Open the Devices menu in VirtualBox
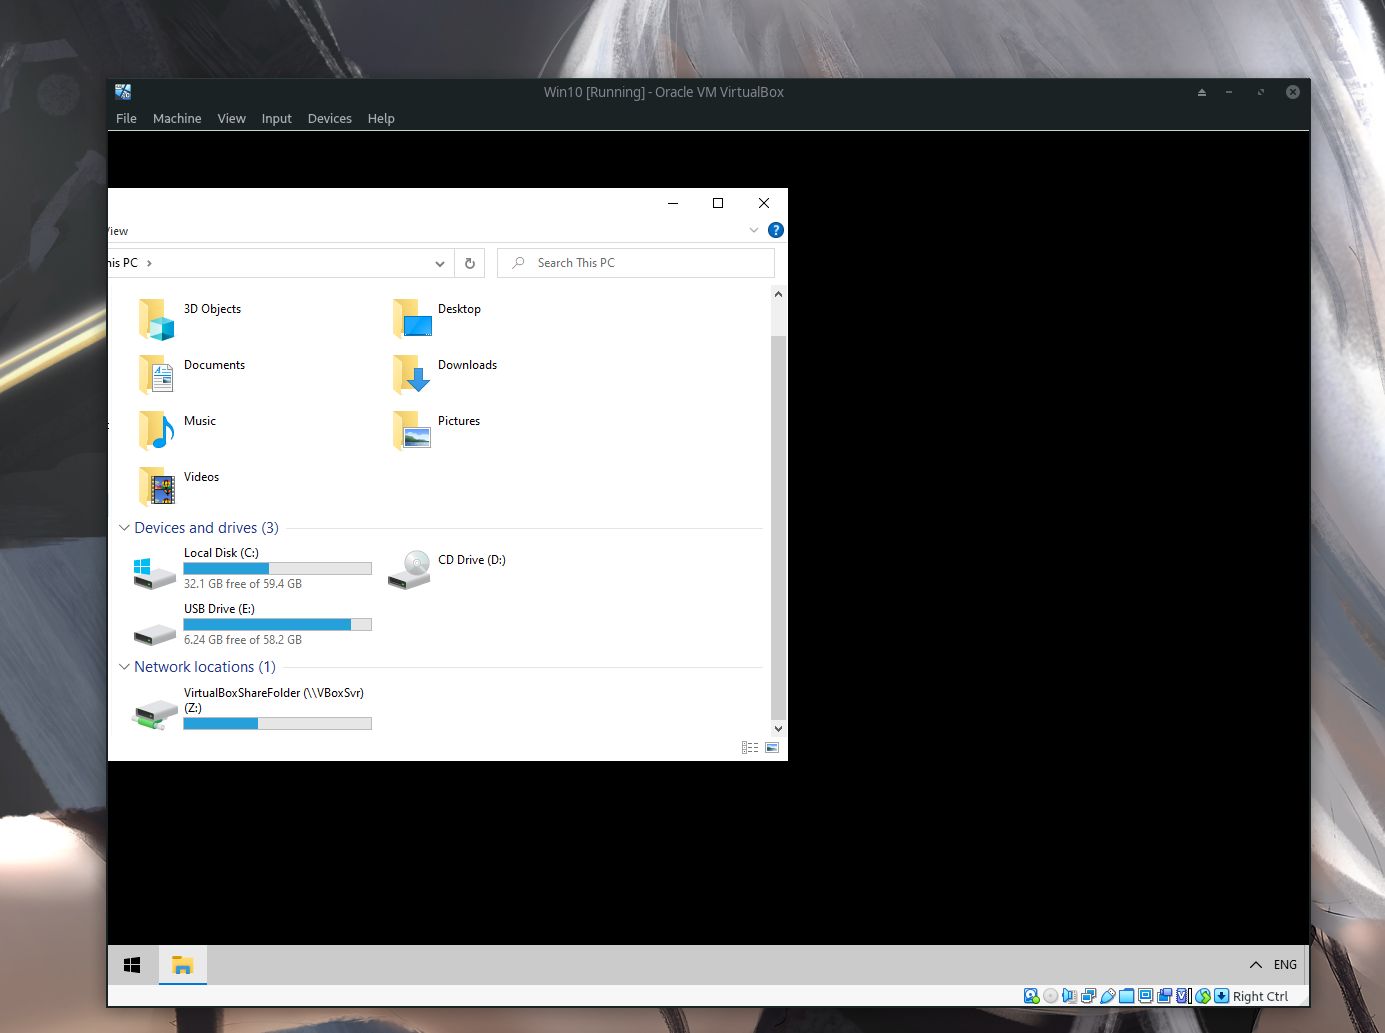This screenshot has height=1033, width=1385. tap(329, 118)
